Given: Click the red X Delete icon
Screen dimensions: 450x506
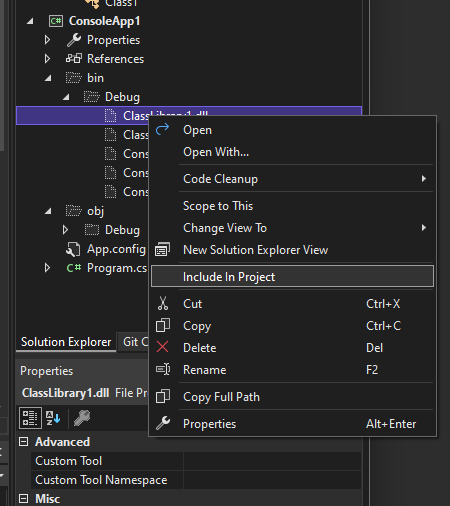Looking at the screenshot, I should pyautogui.click(x=163, y=347).
